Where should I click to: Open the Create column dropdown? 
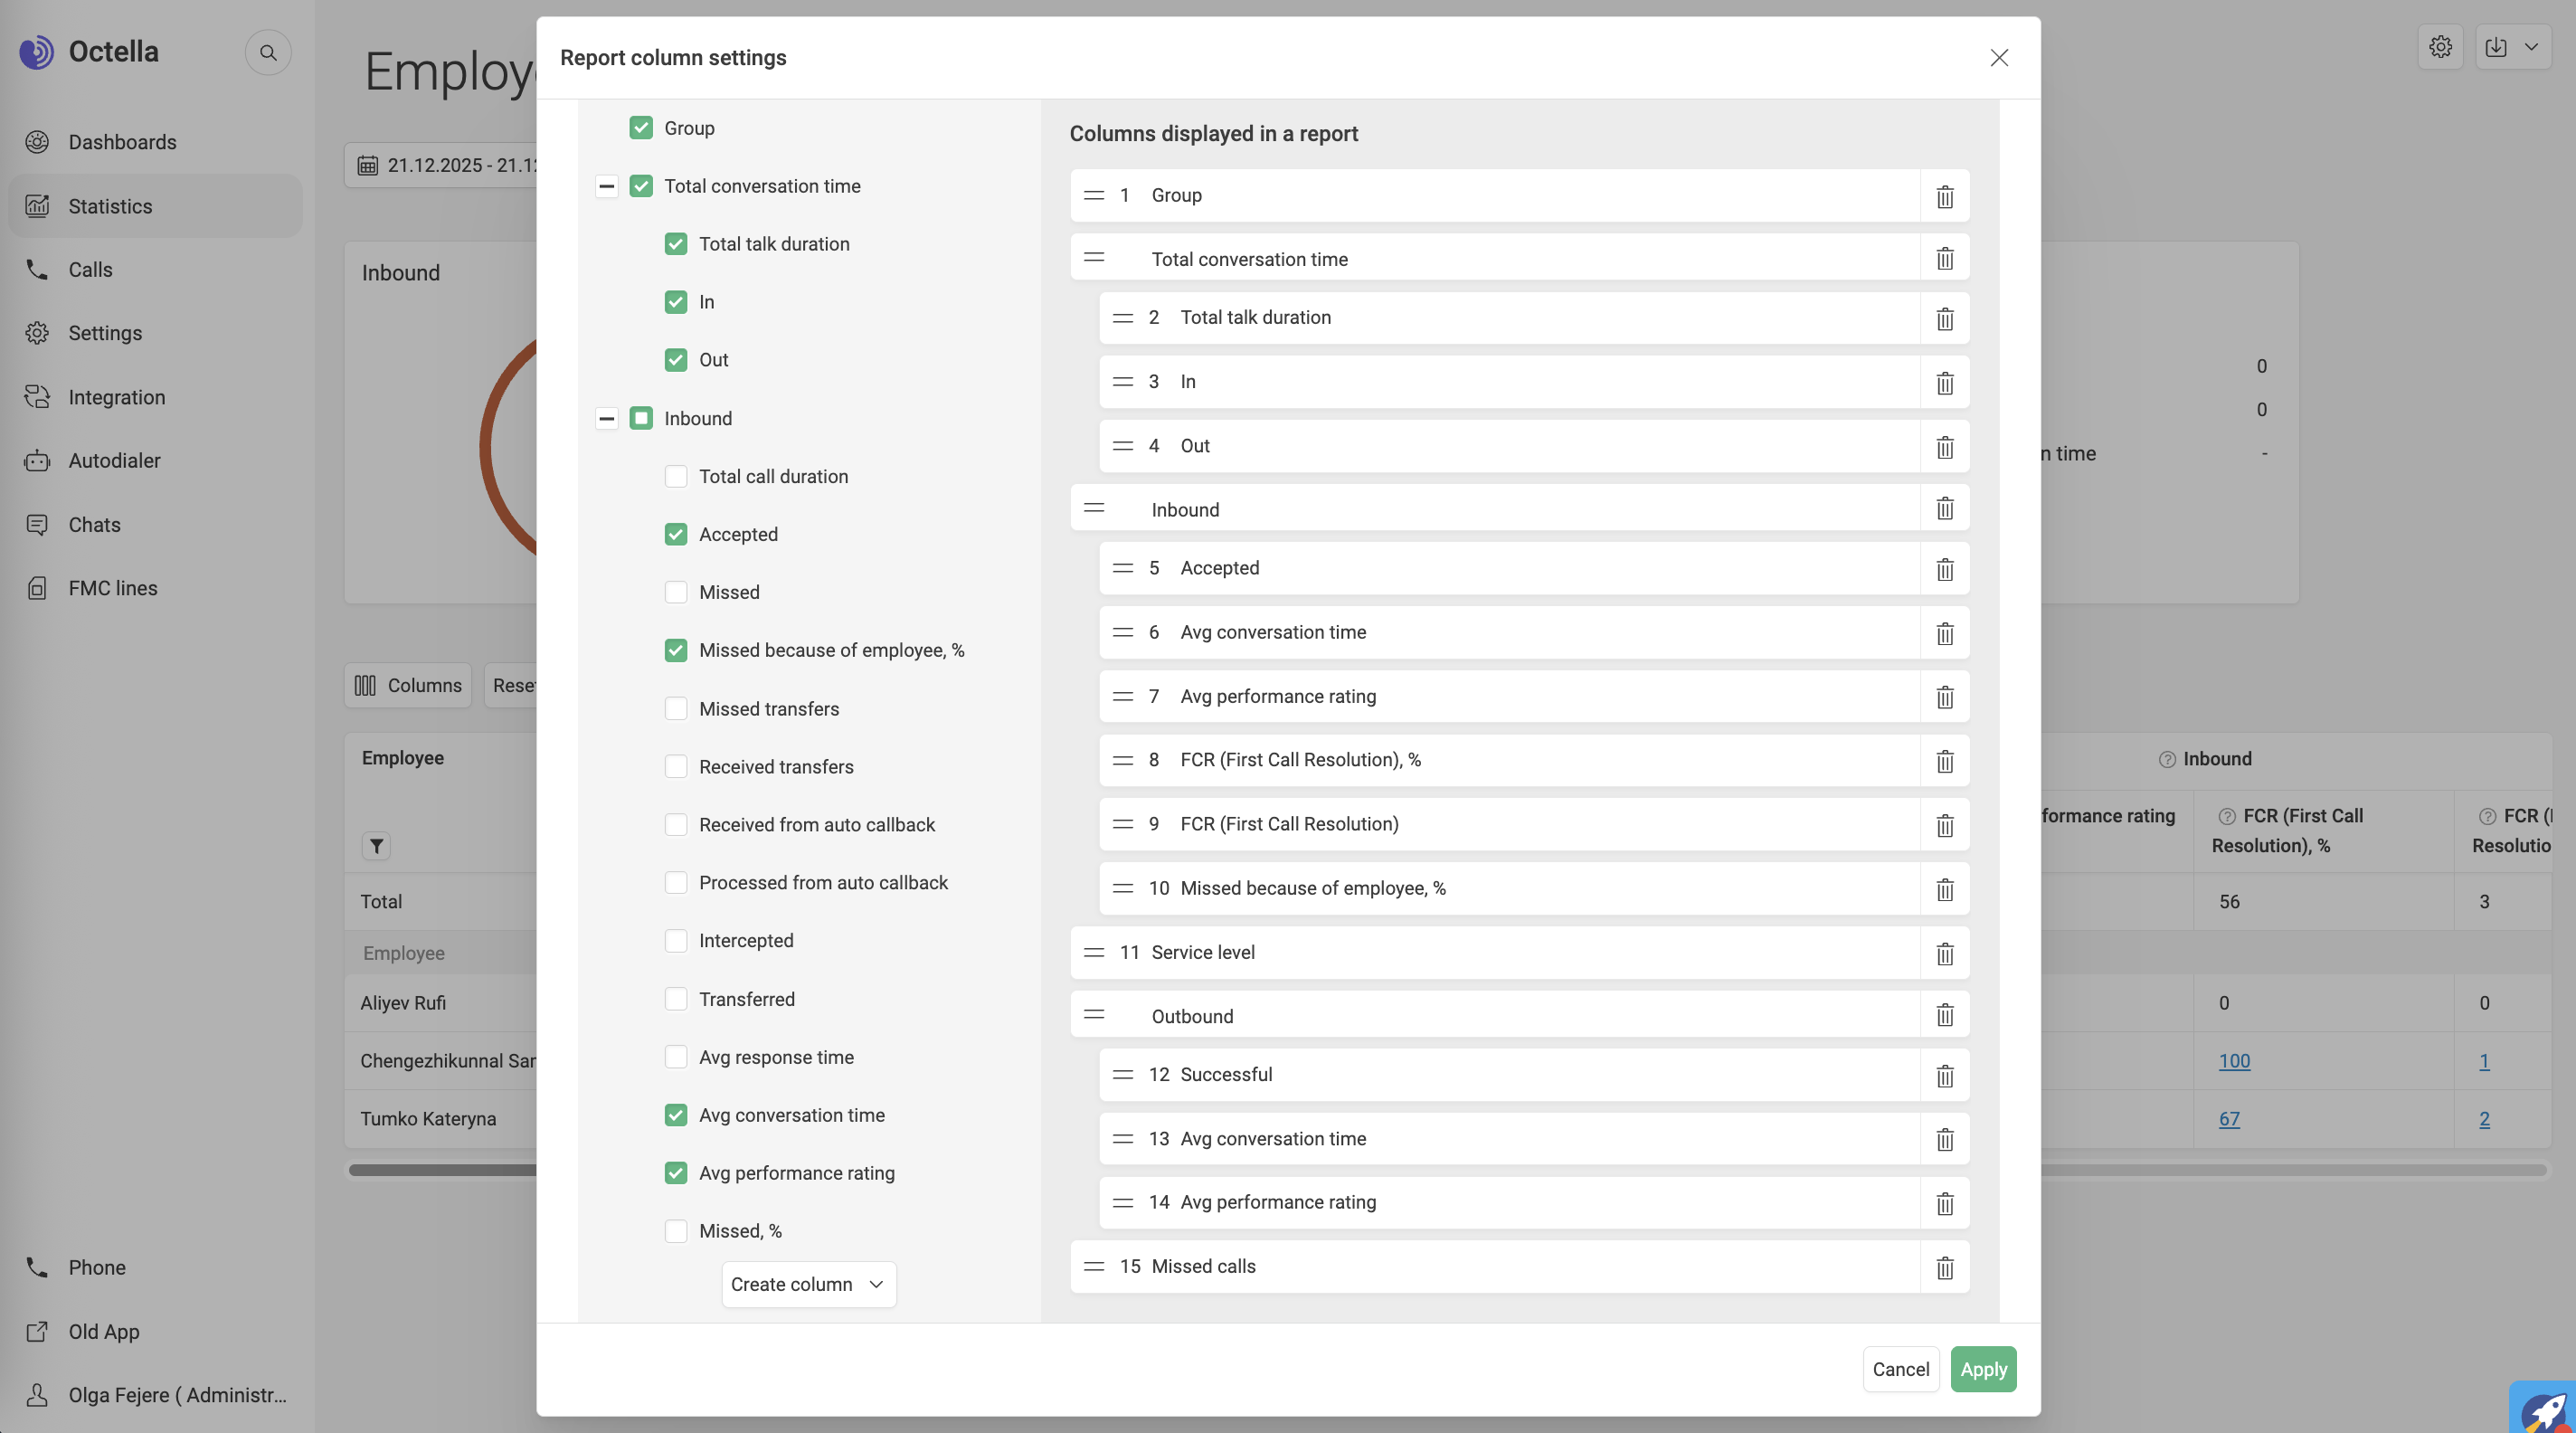coord(808,1284)
